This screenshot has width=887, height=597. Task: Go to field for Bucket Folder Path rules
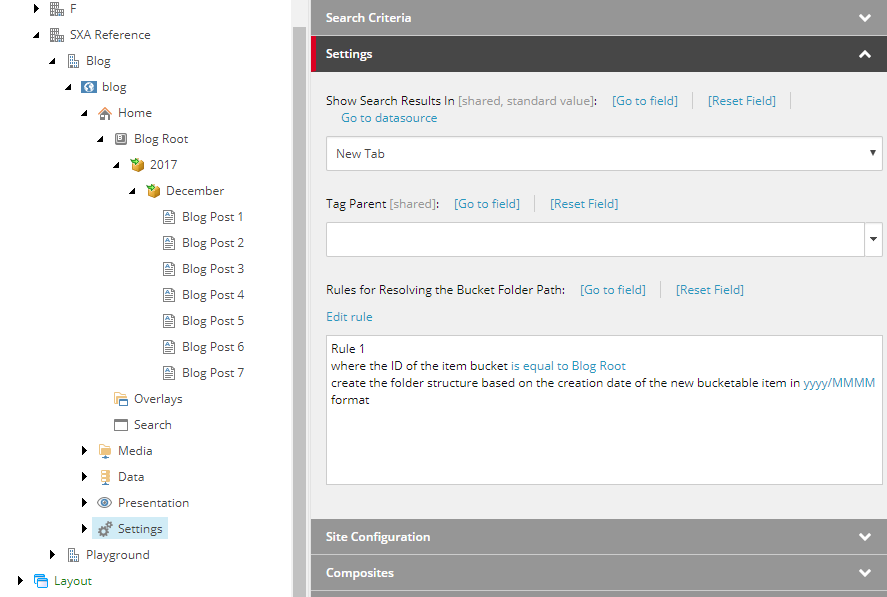(613, 290)
